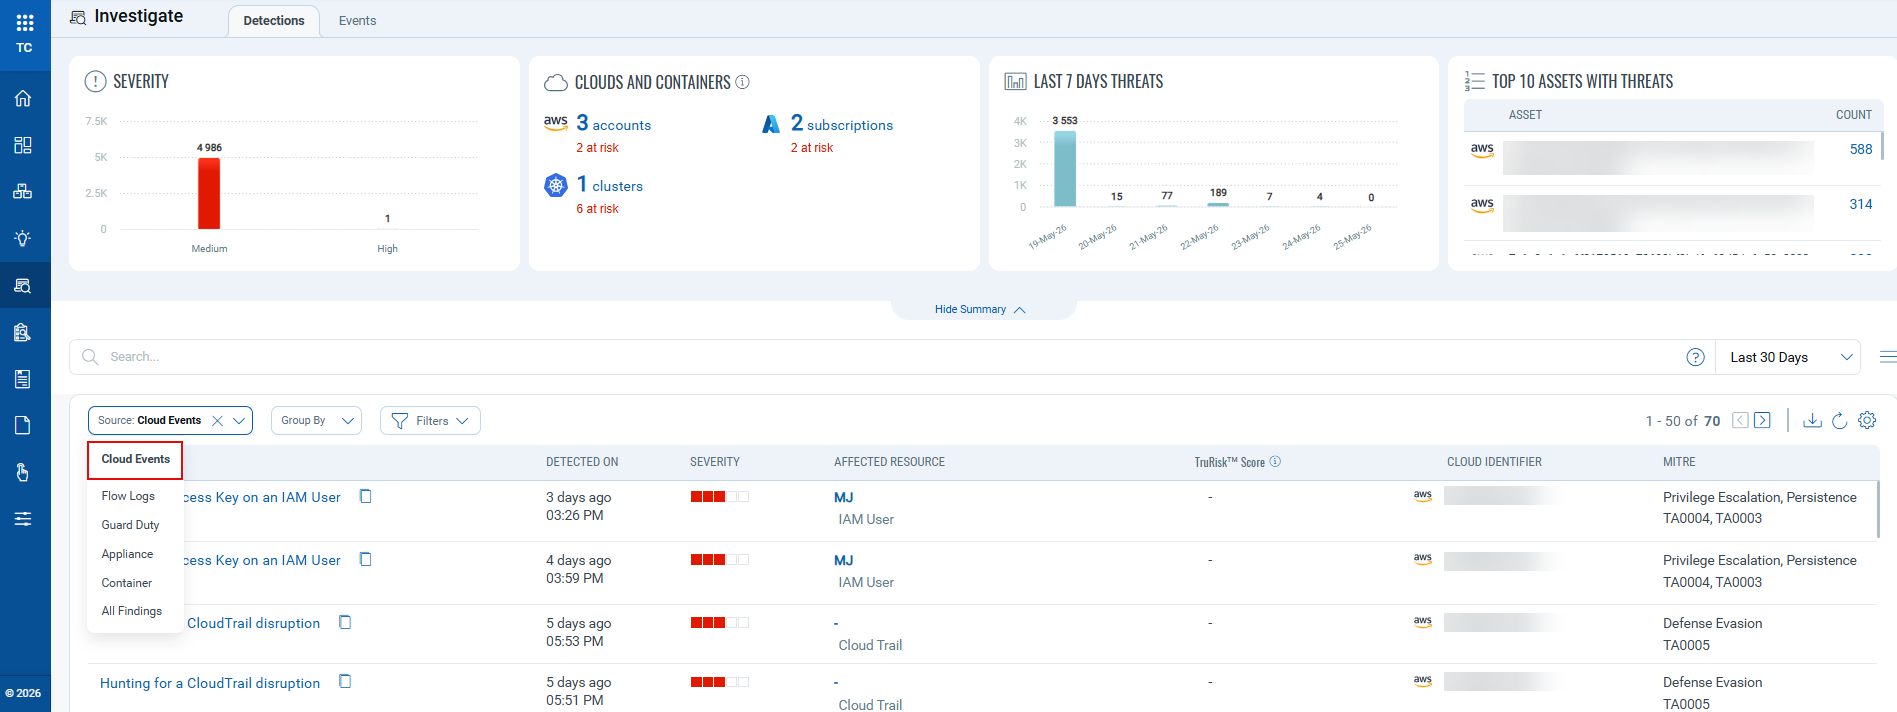Choose All Findings from source list

(x=131, y=611)
